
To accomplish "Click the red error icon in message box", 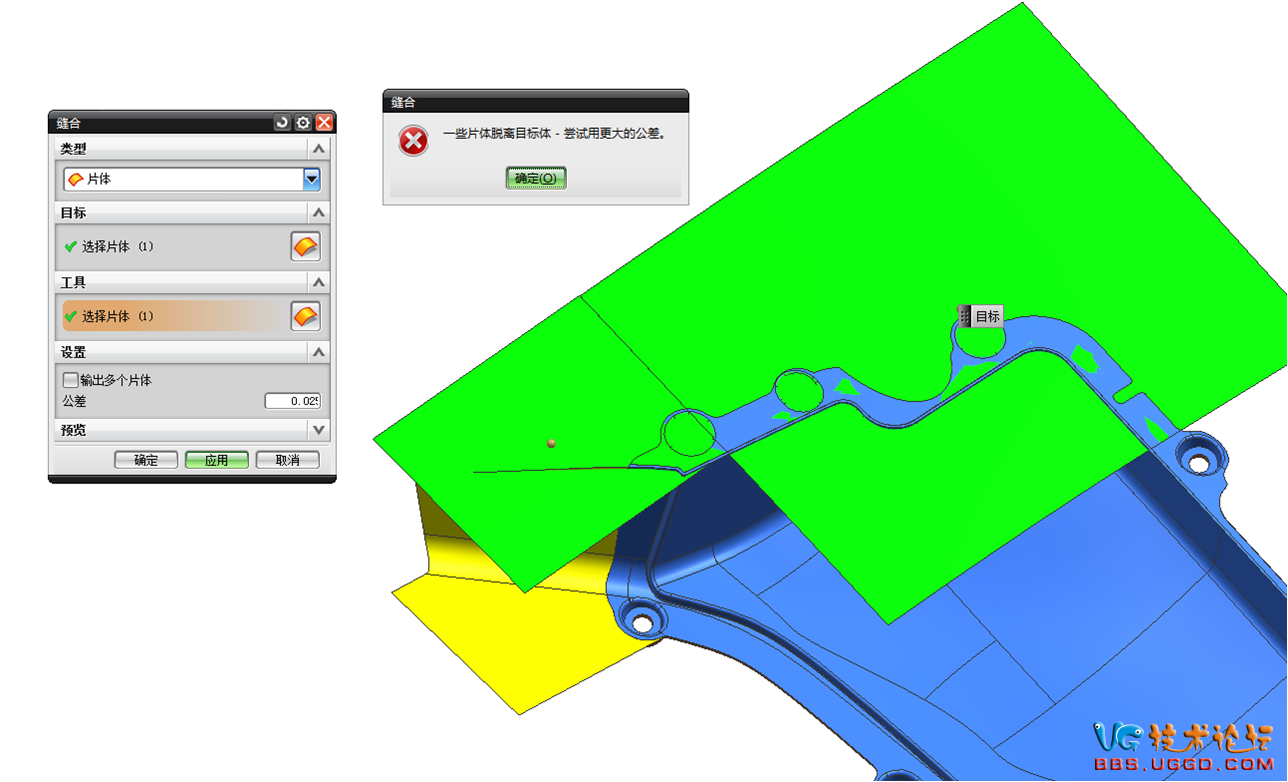I will pyautogui.click(x=413, y=141).
